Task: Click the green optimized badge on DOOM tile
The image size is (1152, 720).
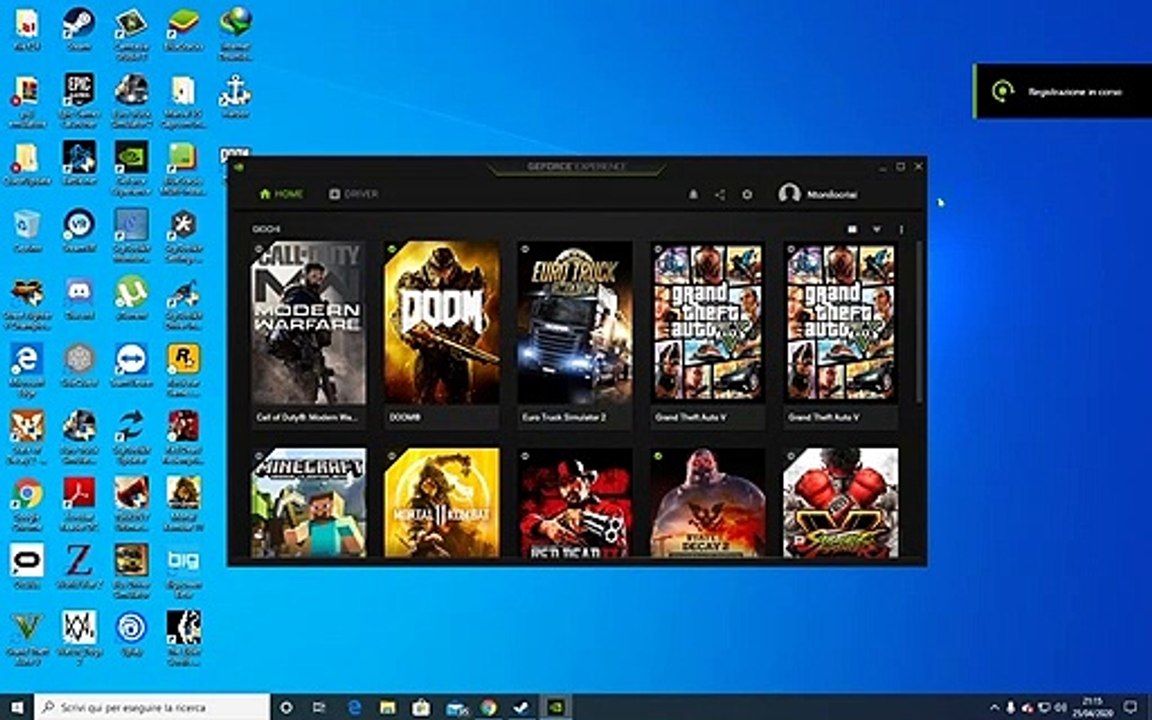Action: [x=392, y=249]
